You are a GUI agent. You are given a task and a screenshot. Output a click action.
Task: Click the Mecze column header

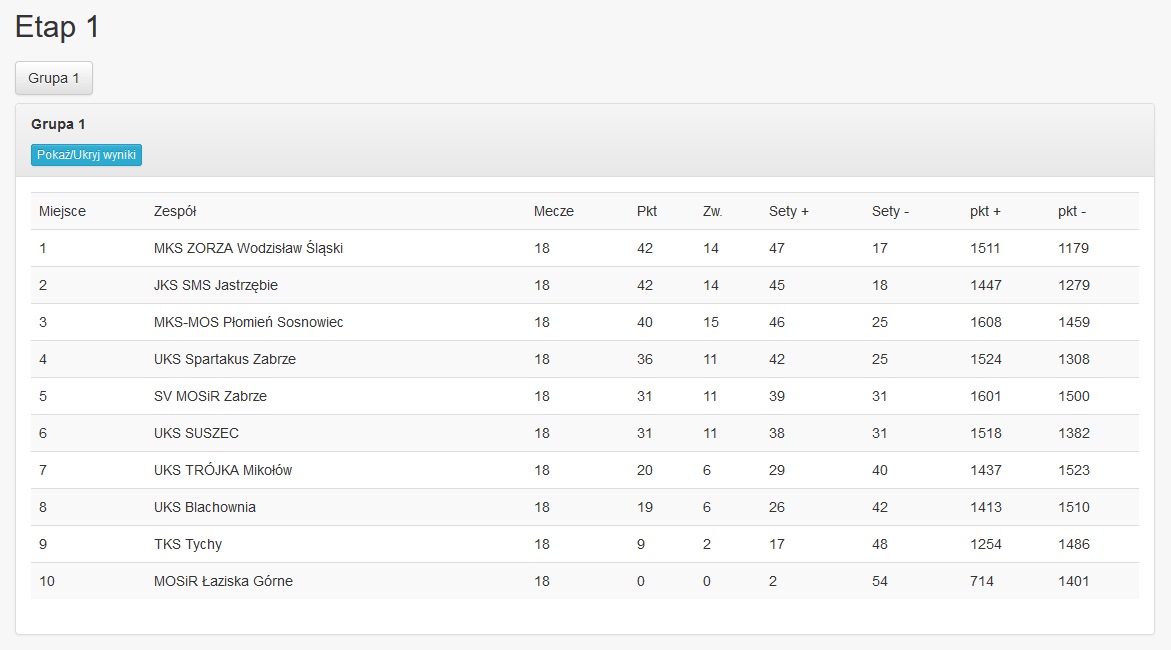click(554, 211)
